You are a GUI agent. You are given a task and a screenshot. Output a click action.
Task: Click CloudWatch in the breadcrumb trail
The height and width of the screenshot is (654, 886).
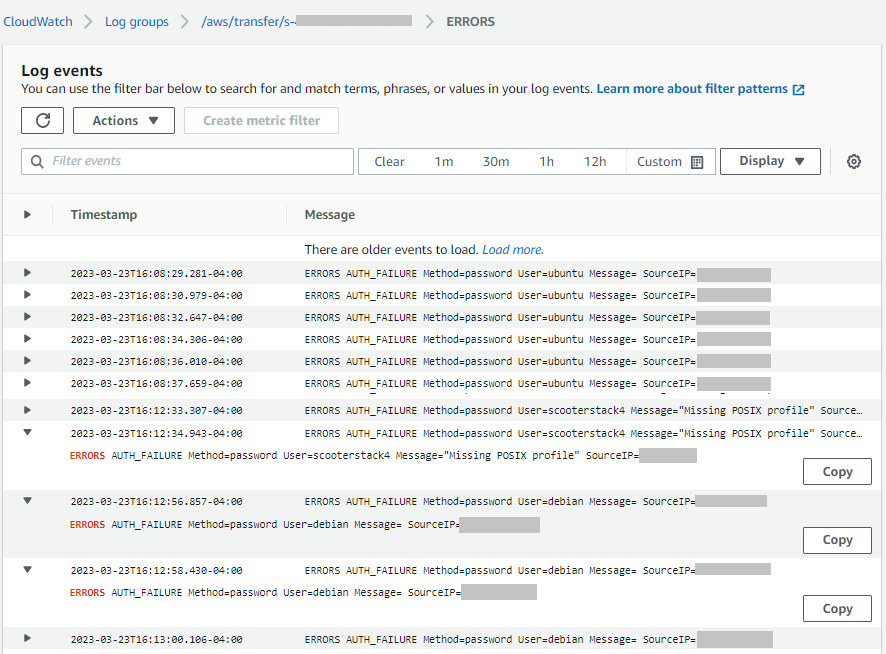click(x=37, y=21)
